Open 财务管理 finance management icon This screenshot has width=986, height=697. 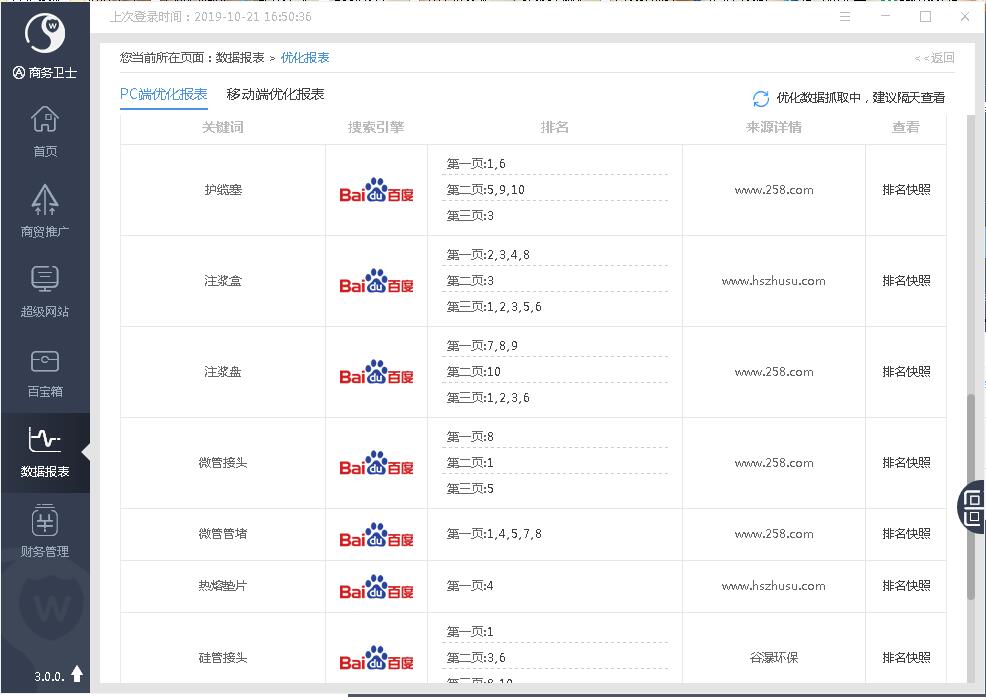(x=45, y=530)
